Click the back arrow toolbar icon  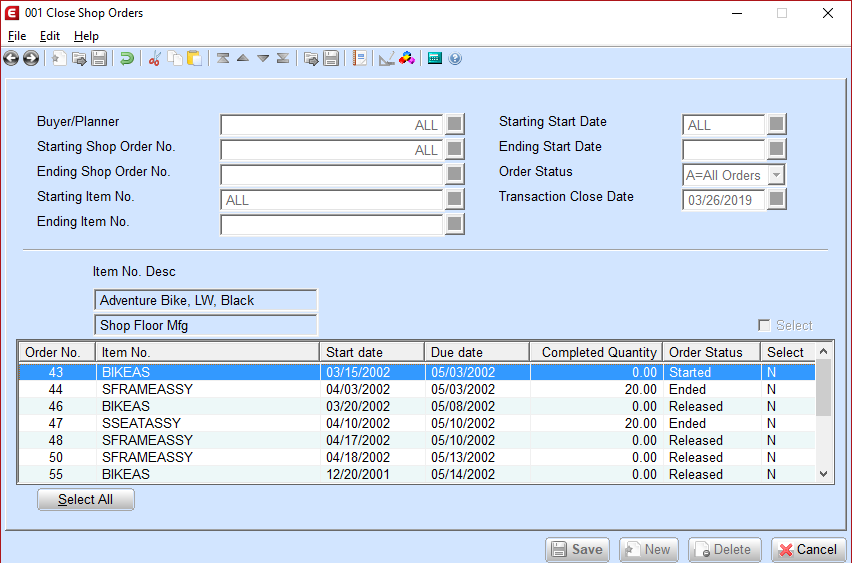[11, 58]
